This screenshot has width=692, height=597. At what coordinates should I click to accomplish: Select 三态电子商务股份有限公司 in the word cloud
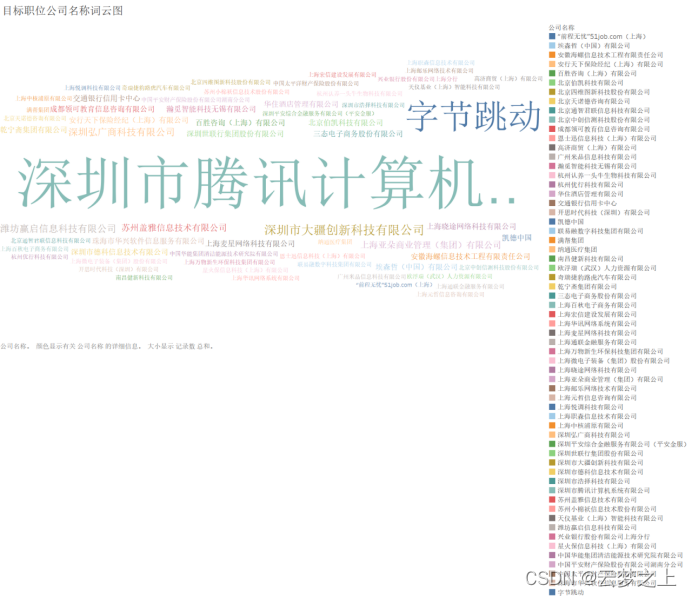pos(358,133)
